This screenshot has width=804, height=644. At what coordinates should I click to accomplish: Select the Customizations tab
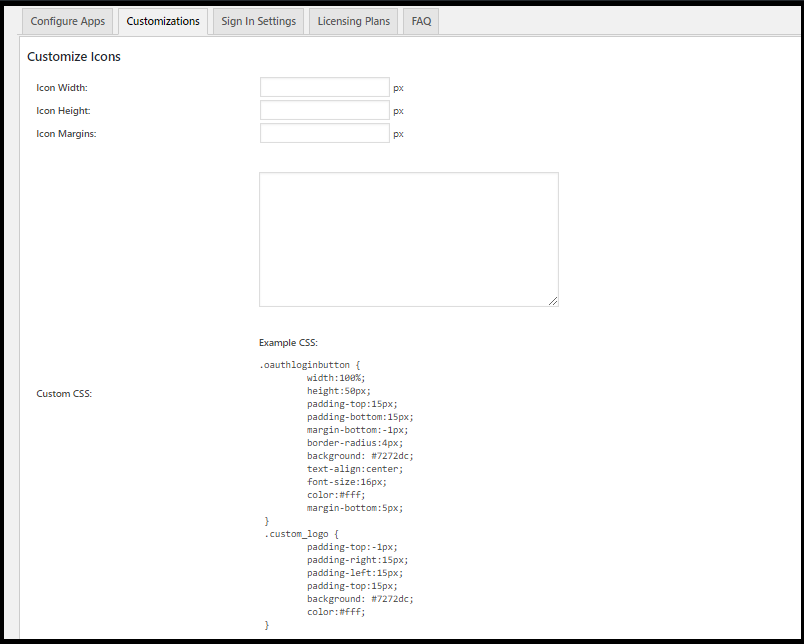coord(163,22)
